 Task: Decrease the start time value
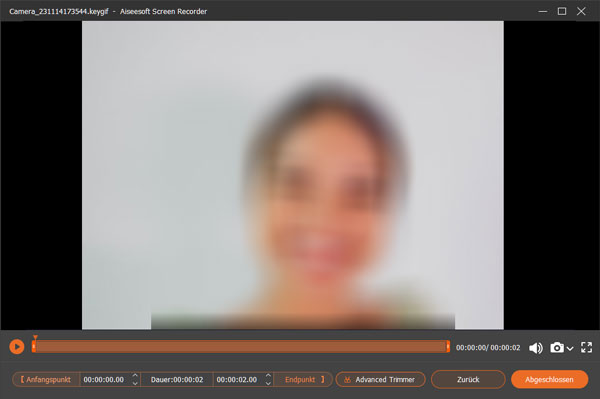(135, 383)
